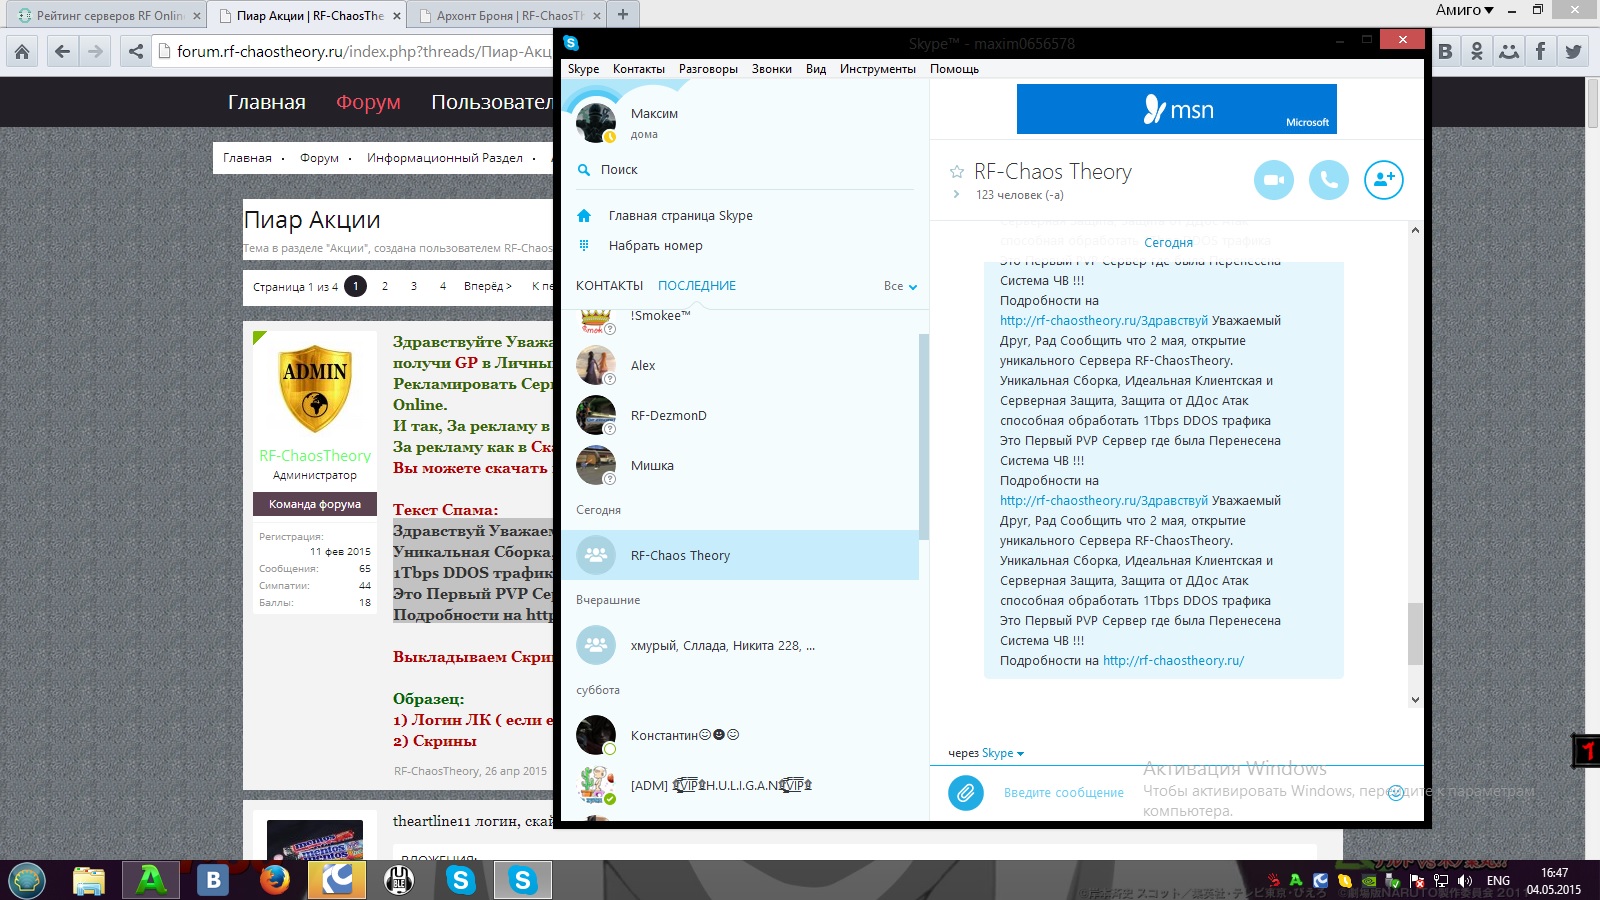The height and width of the screenshot is (900, 1600).
Task: Click the Skype search magnifier icon
Action: pos(584,170)
